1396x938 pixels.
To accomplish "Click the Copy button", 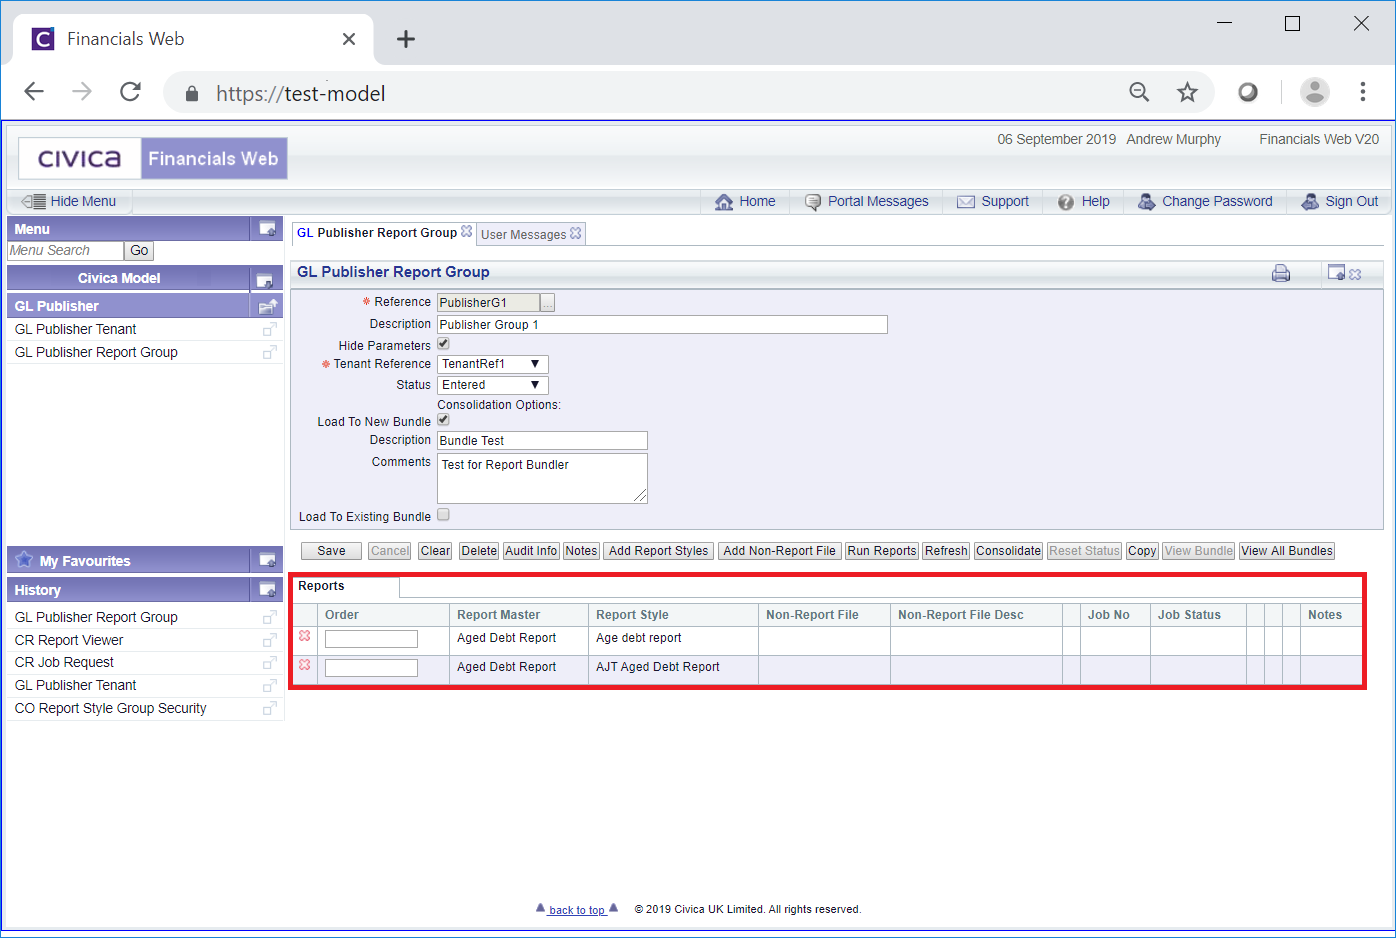I will [1142, 551].
